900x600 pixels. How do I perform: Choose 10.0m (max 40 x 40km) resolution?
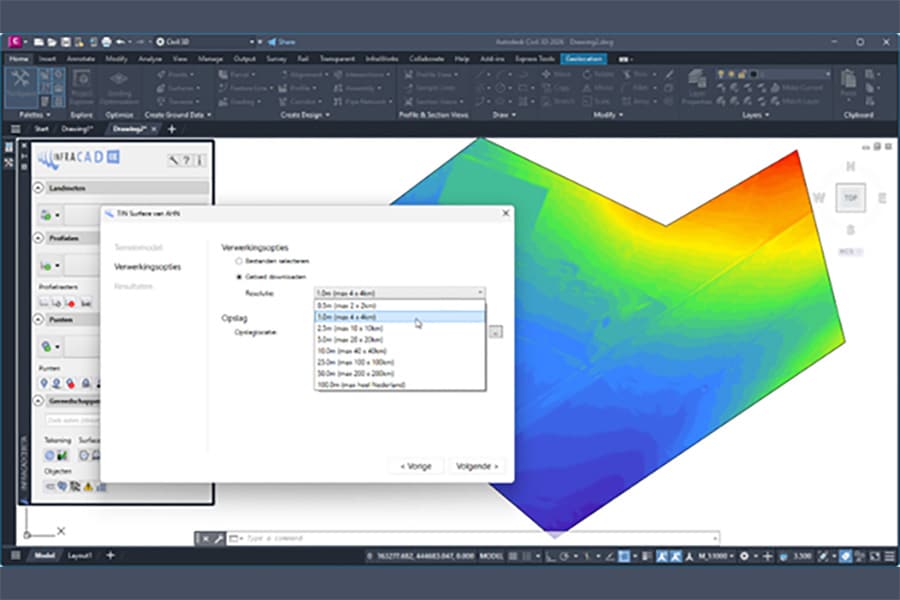pyautogui.click(x=399, y=351)
